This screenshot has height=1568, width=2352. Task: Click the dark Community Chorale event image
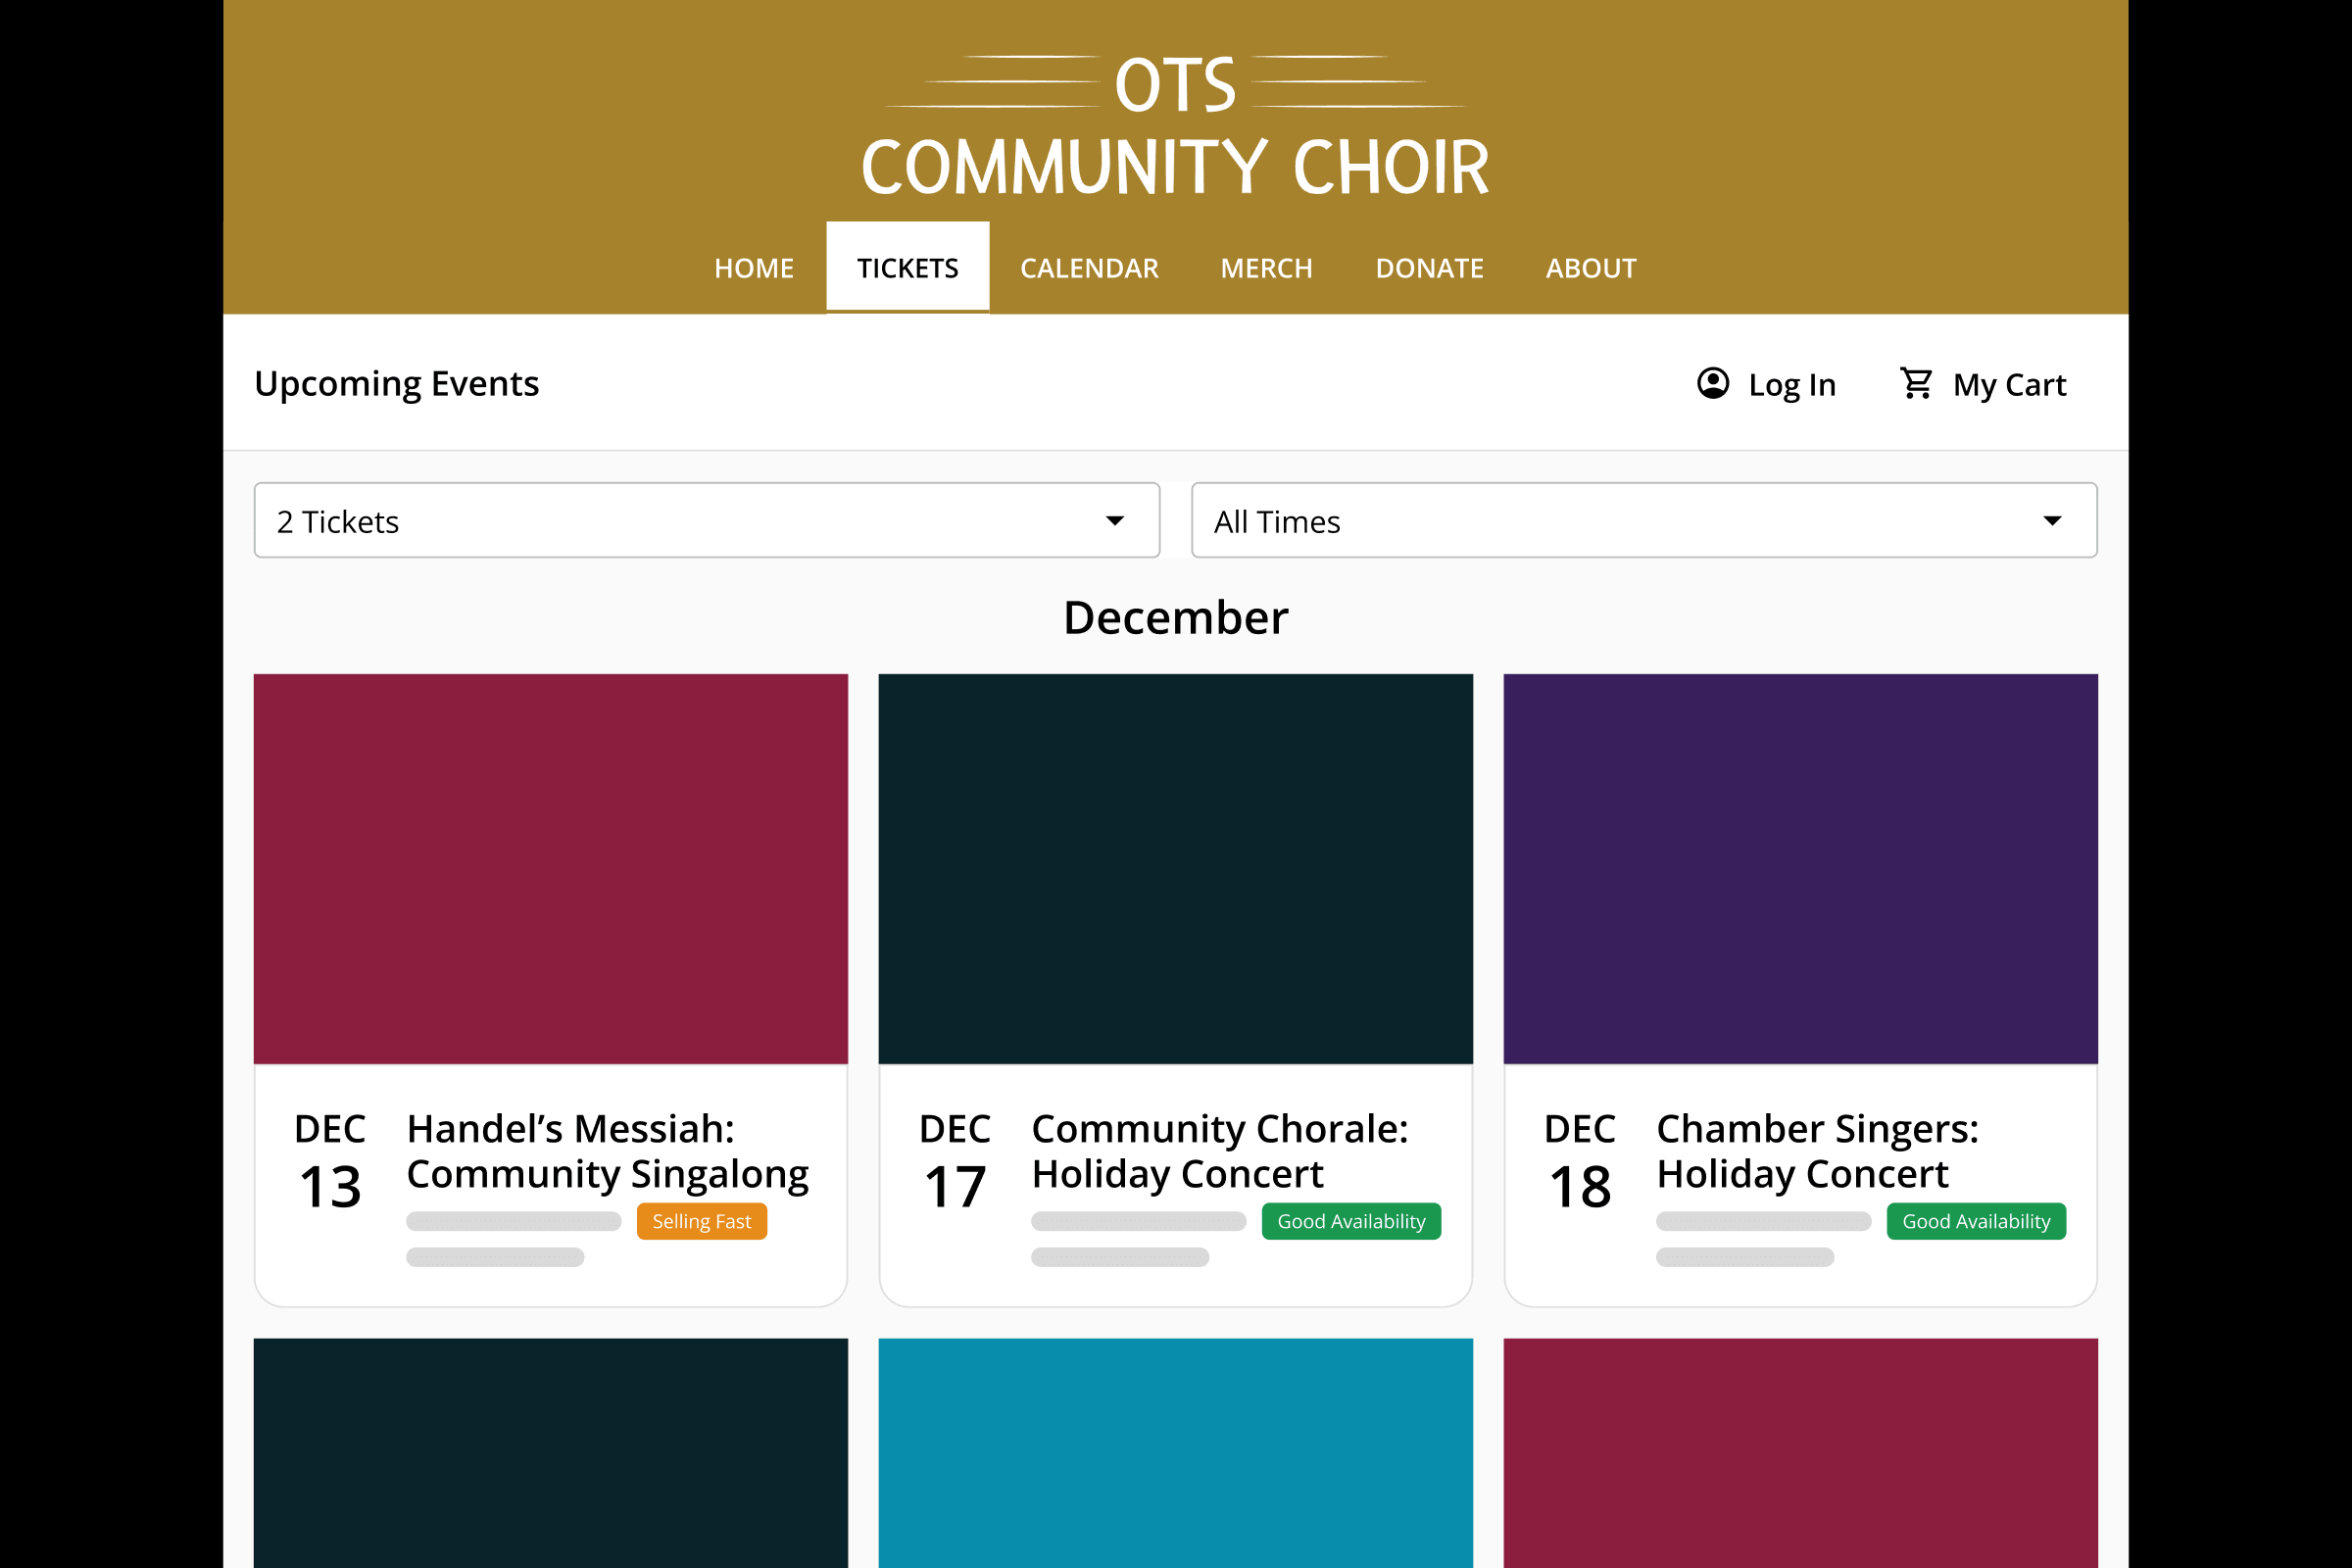(1176, 869)
